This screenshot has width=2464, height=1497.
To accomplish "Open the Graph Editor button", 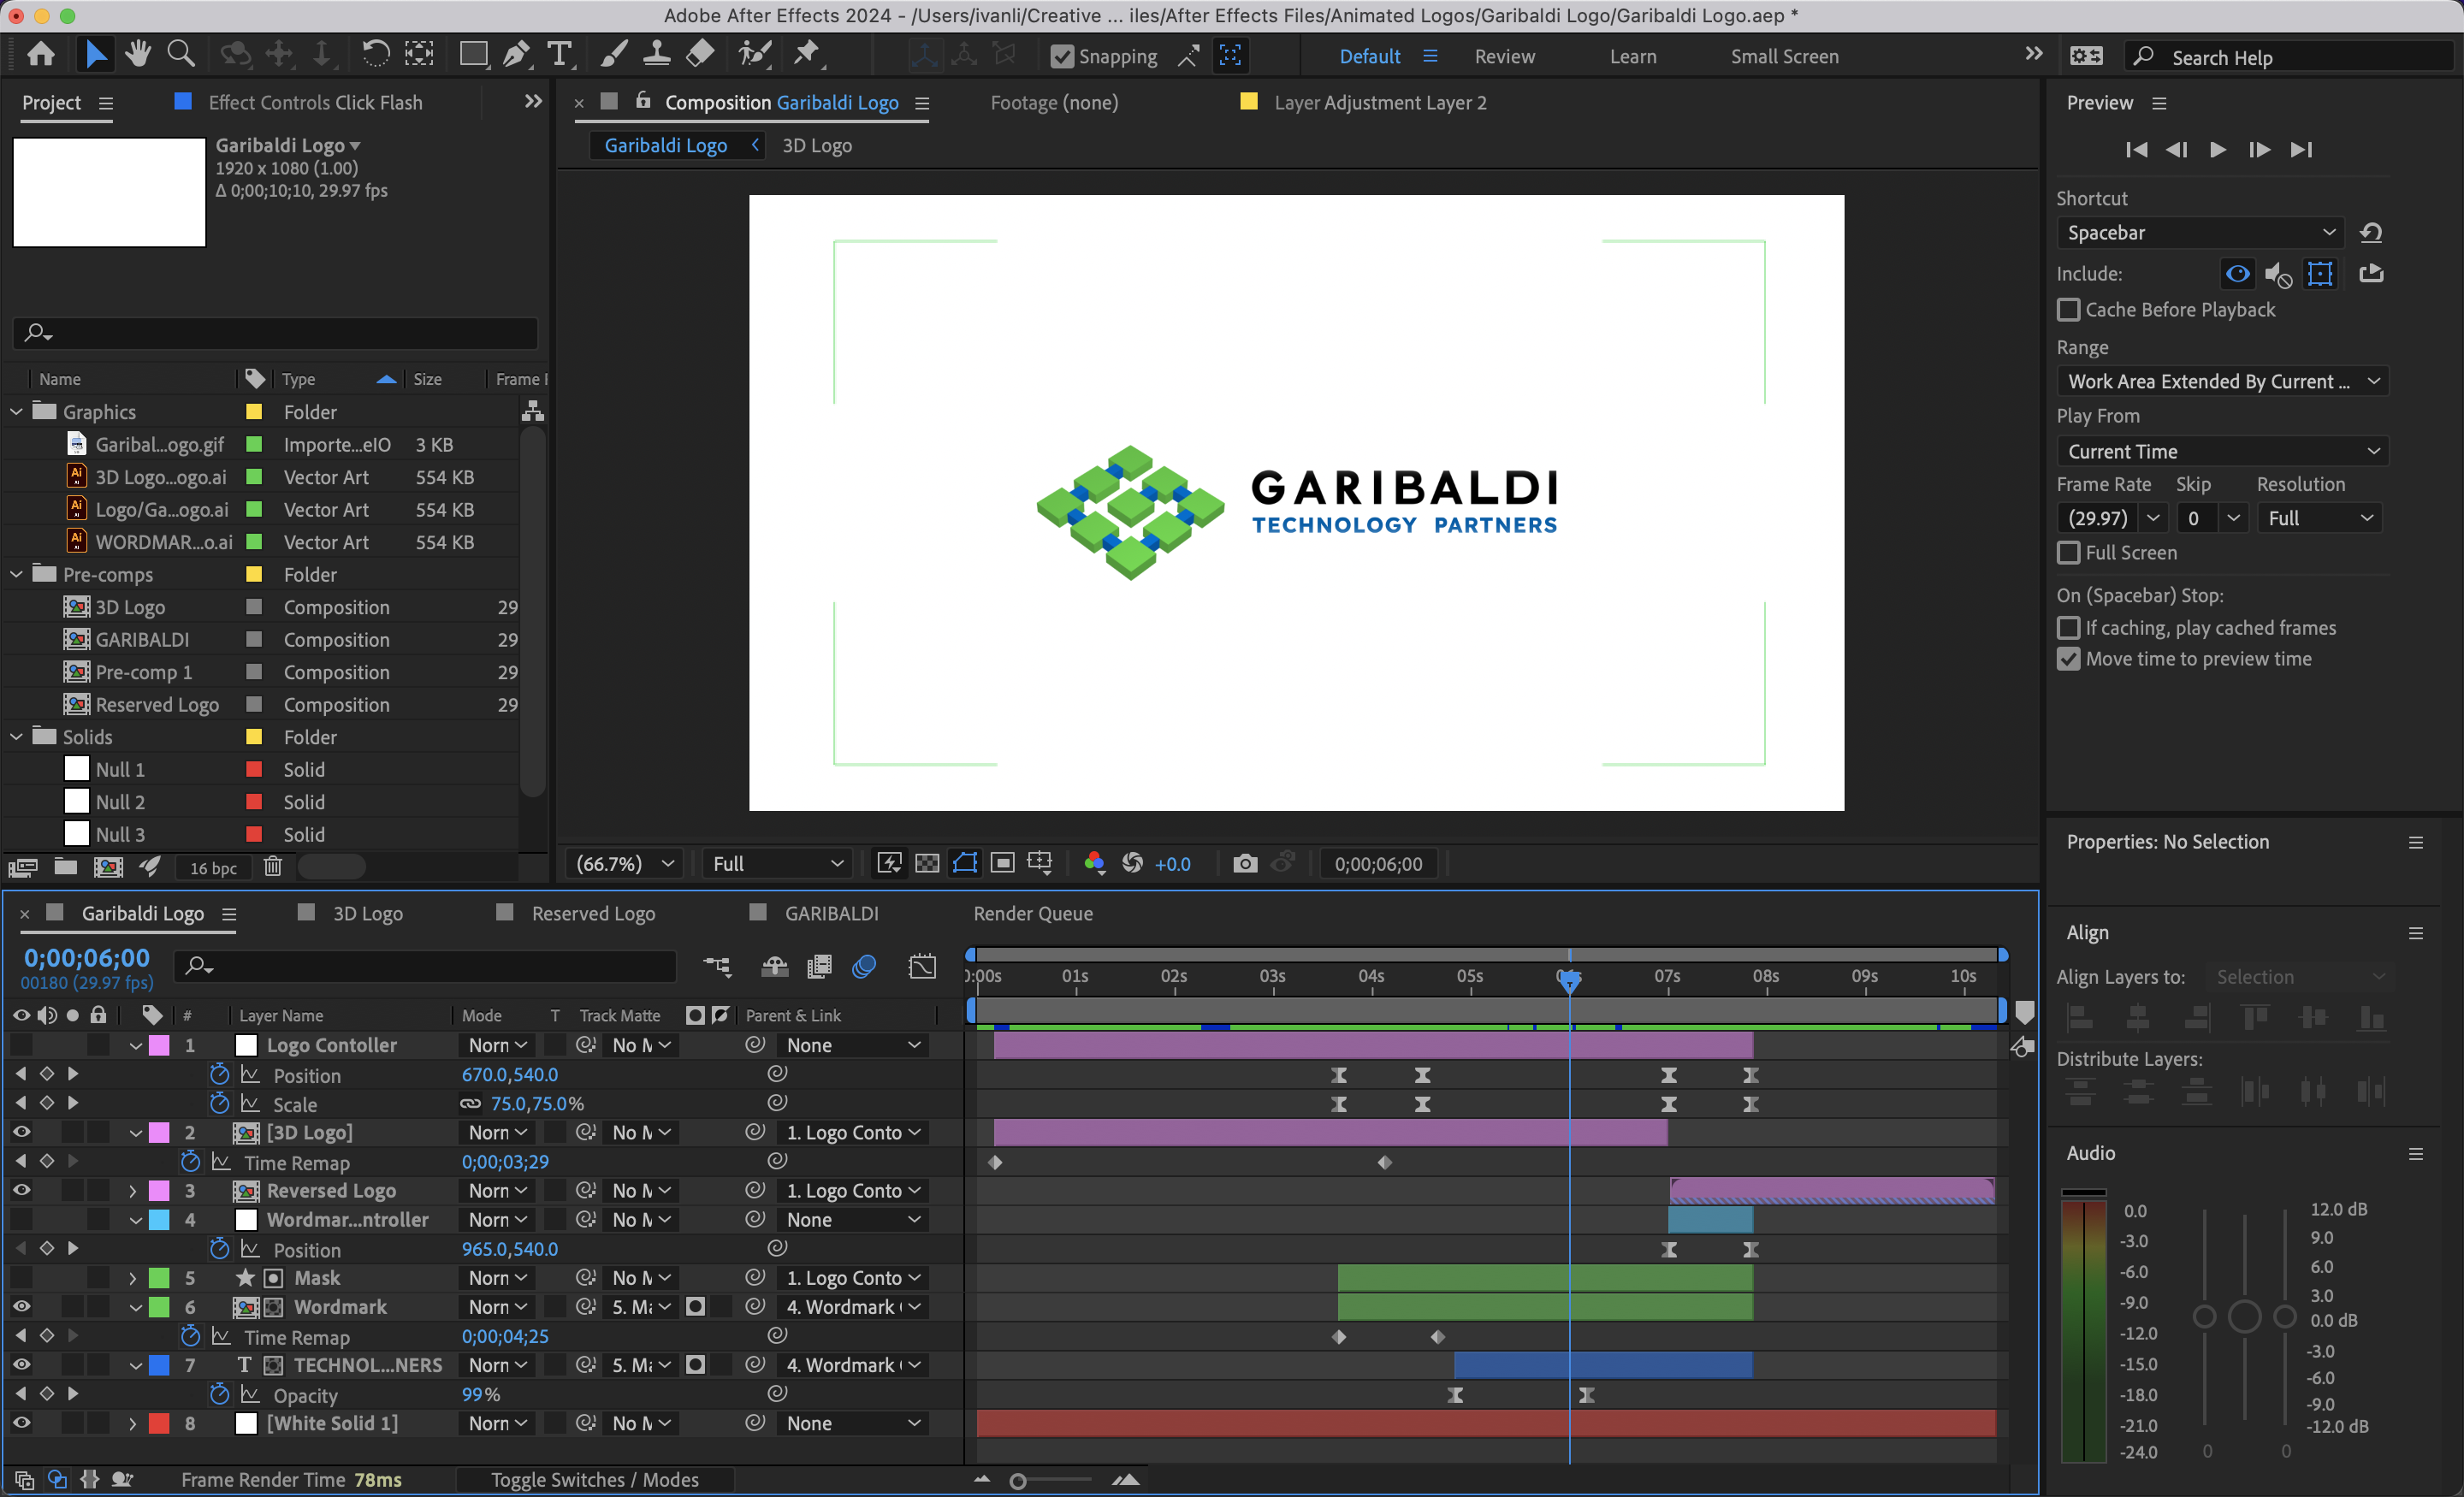I will coord(922,966).
